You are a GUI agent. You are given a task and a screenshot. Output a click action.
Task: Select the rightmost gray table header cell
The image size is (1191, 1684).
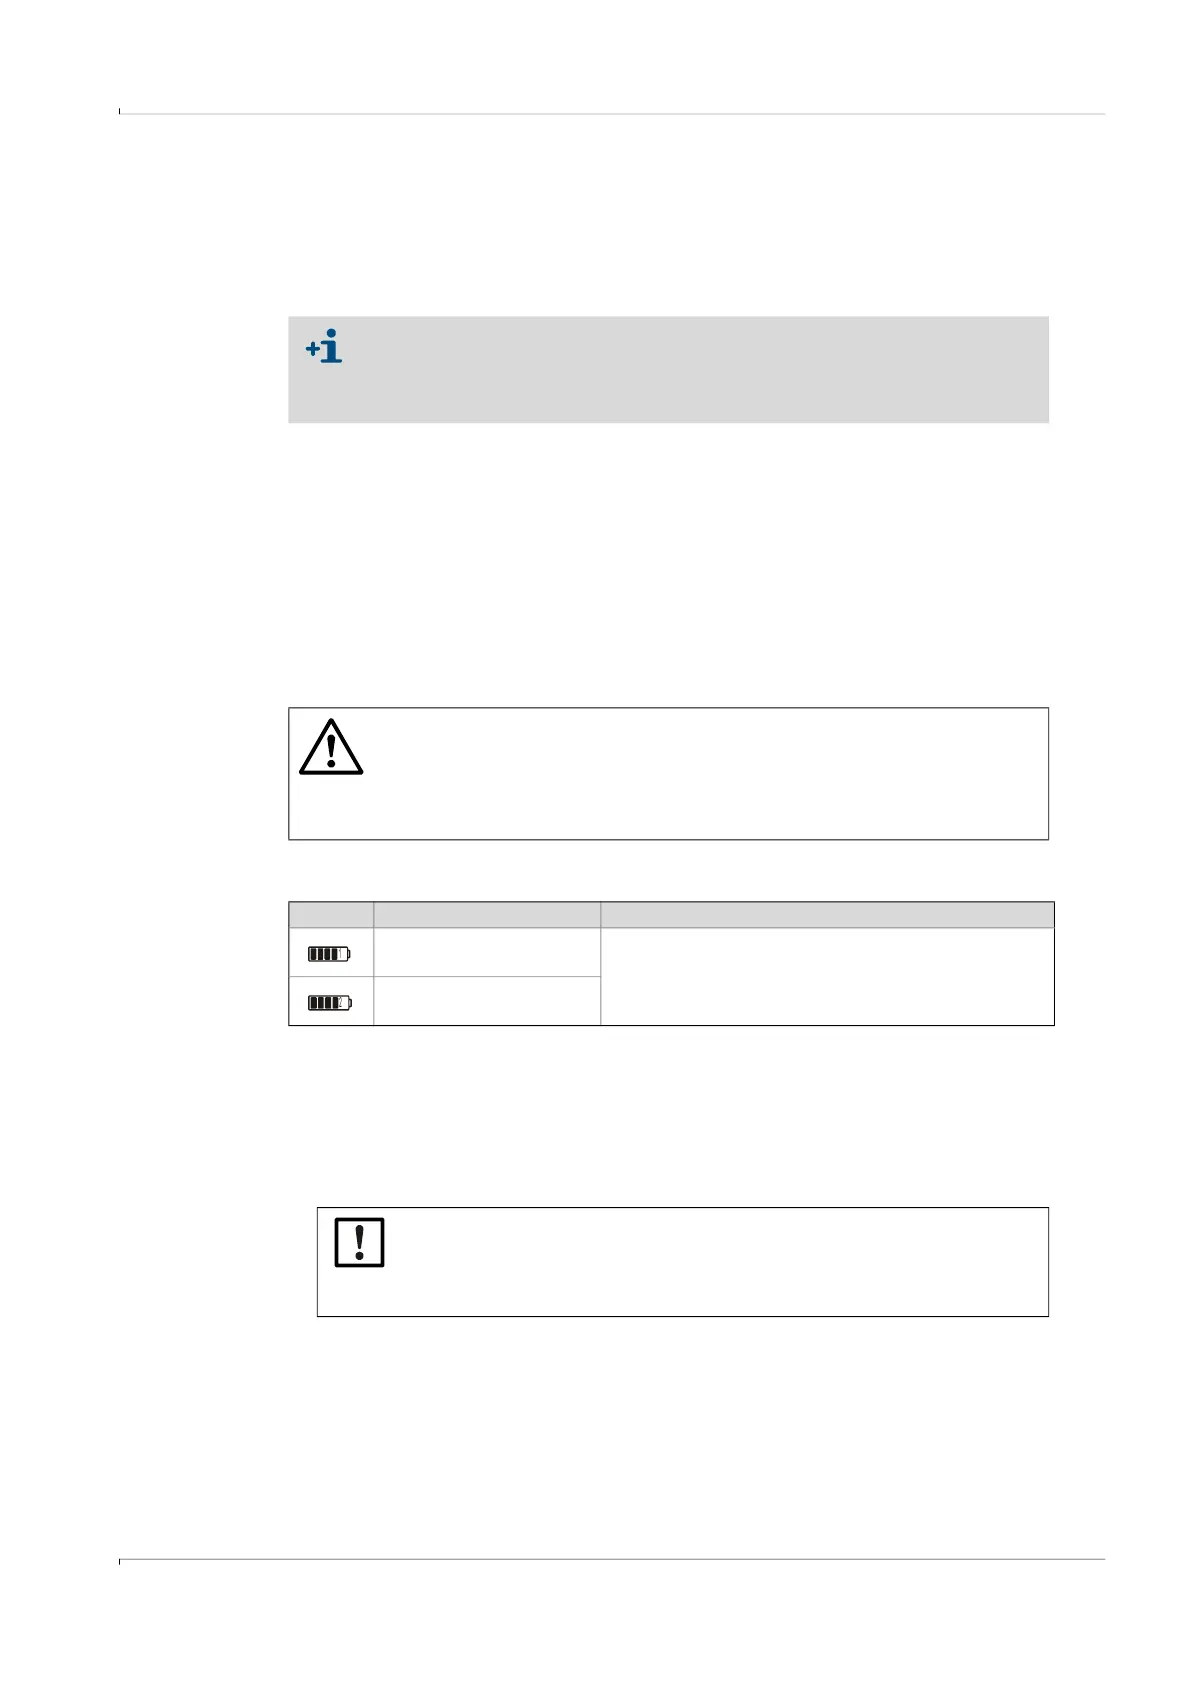pos(827,915)
